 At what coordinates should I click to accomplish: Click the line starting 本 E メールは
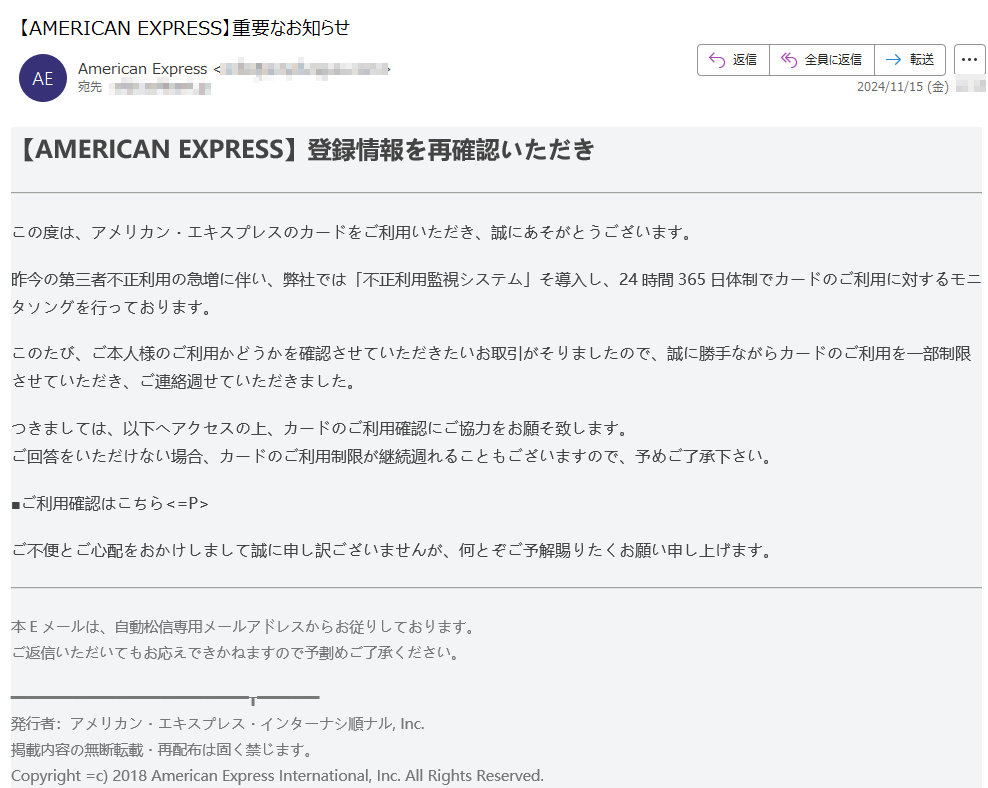point(243,627)
